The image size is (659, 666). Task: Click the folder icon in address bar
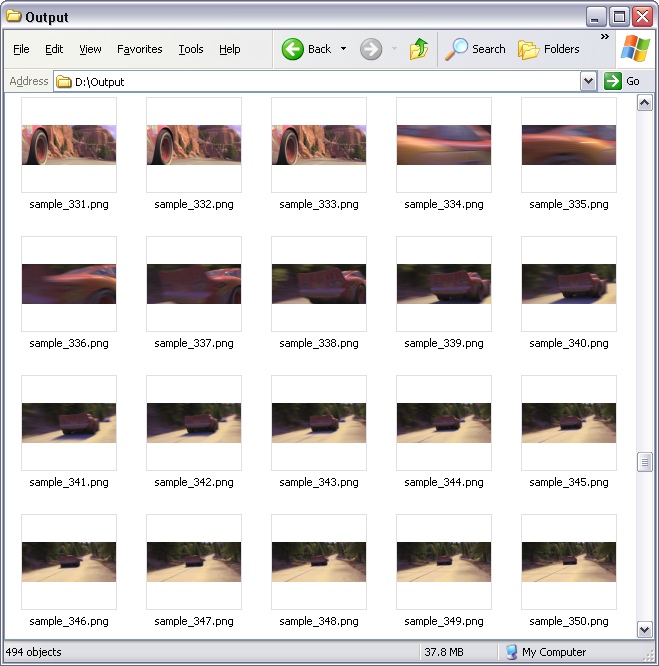point(64,81)
